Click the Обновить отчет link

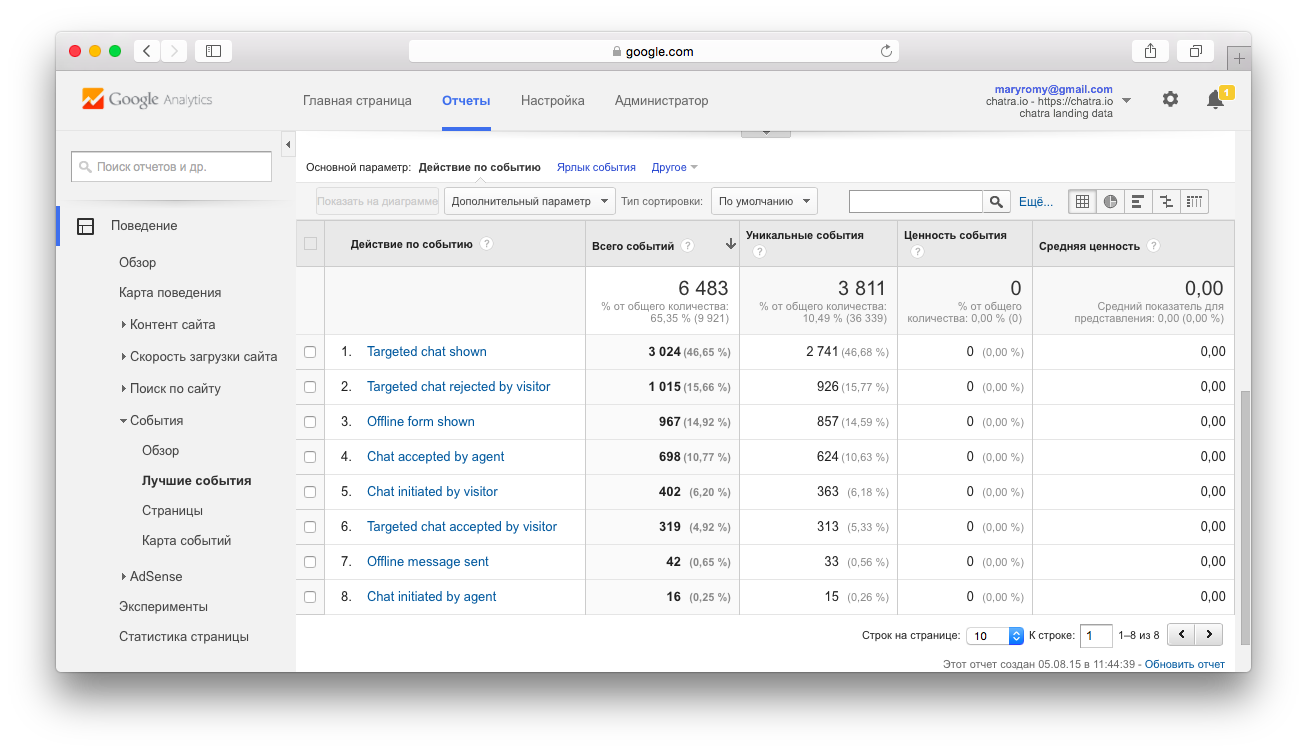[1184, 664]
